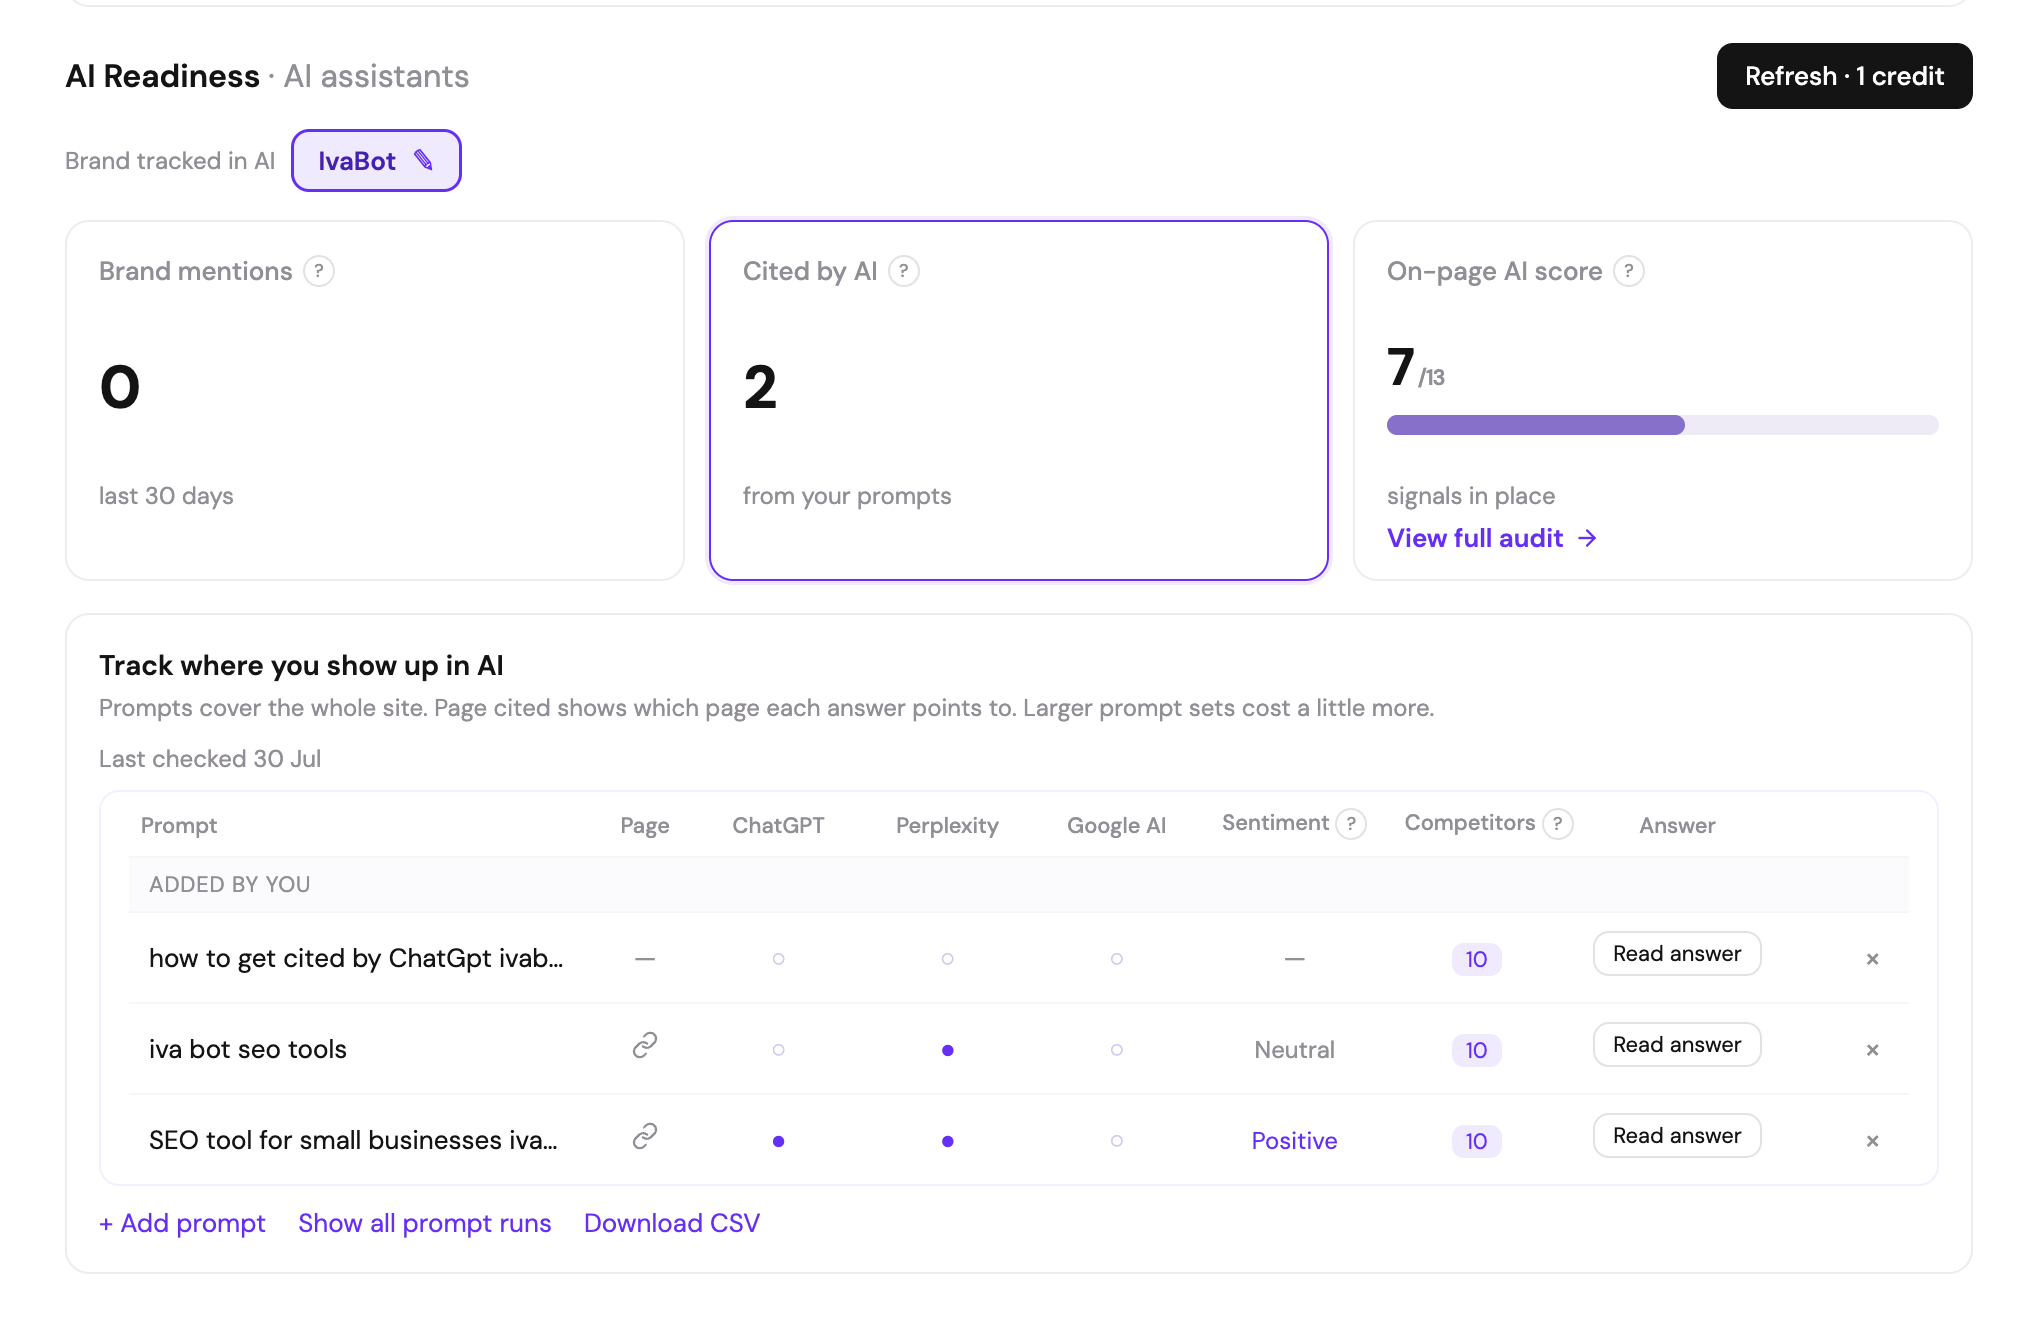
Task: Click the Positive sentiment value
Action: 1294,1141
